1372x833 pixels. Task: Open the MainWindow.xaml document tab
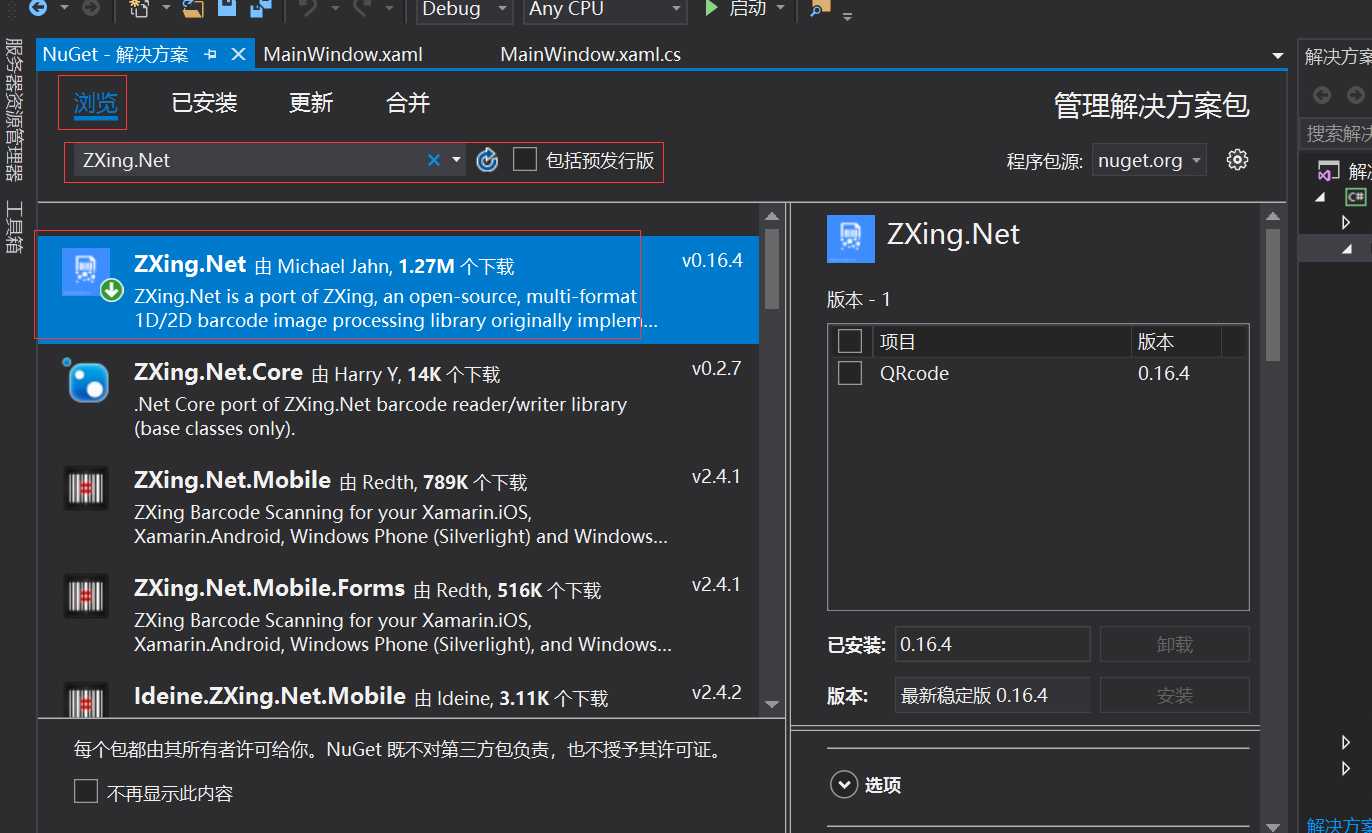(x=343, y=54)
